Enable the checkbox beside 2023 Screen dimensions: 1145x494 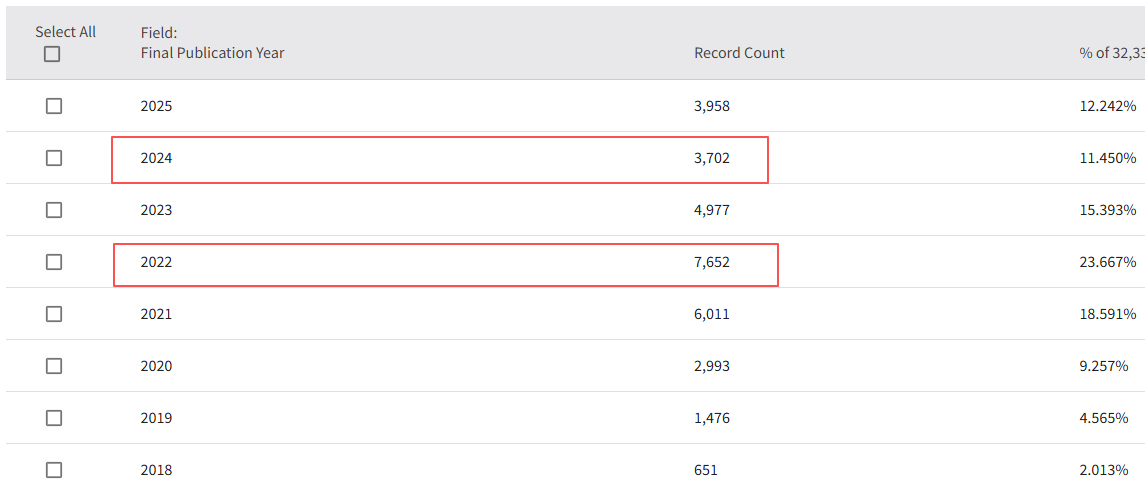(54, 210)
